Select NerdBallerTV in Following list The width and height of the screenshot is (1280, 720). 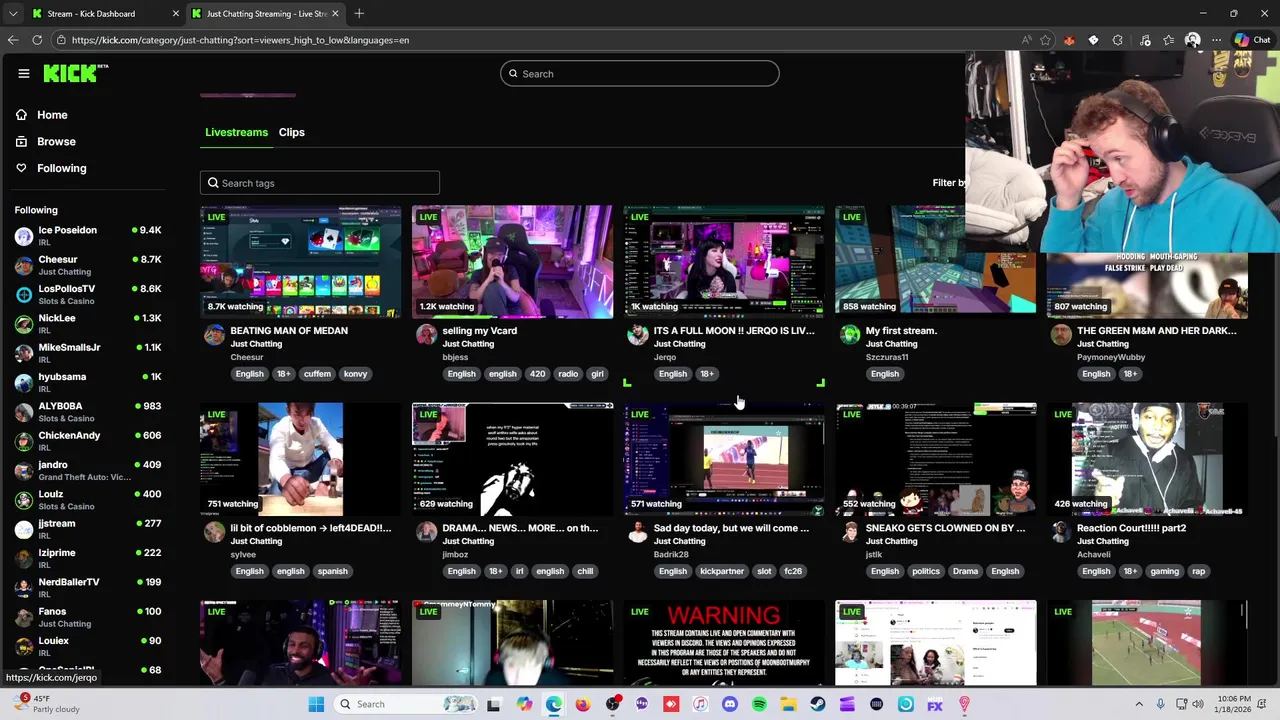[x=88, y=587]
